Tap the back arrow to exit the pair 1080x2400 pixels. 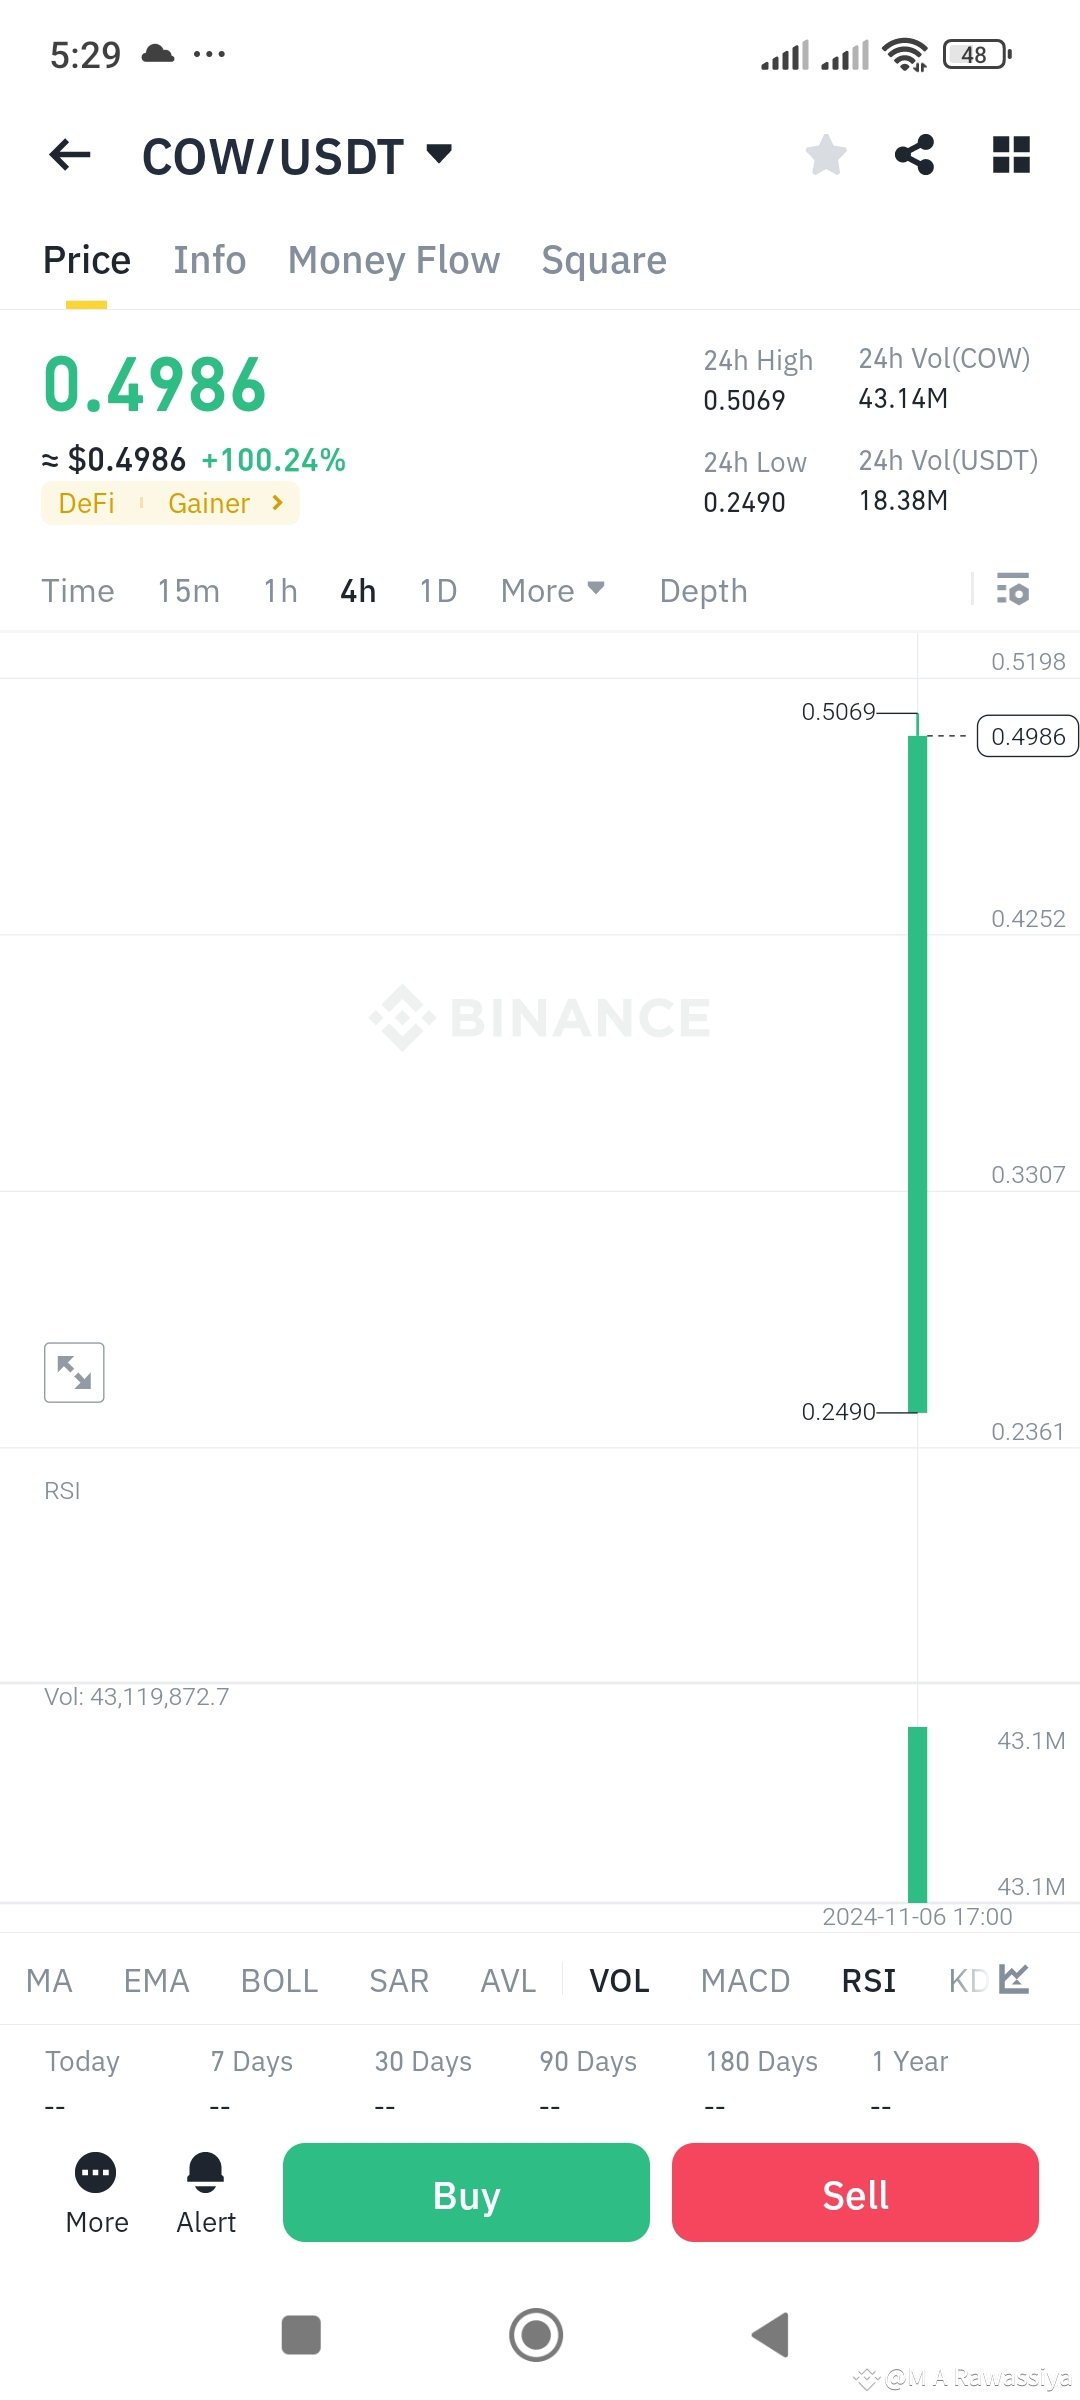[67, 154]
